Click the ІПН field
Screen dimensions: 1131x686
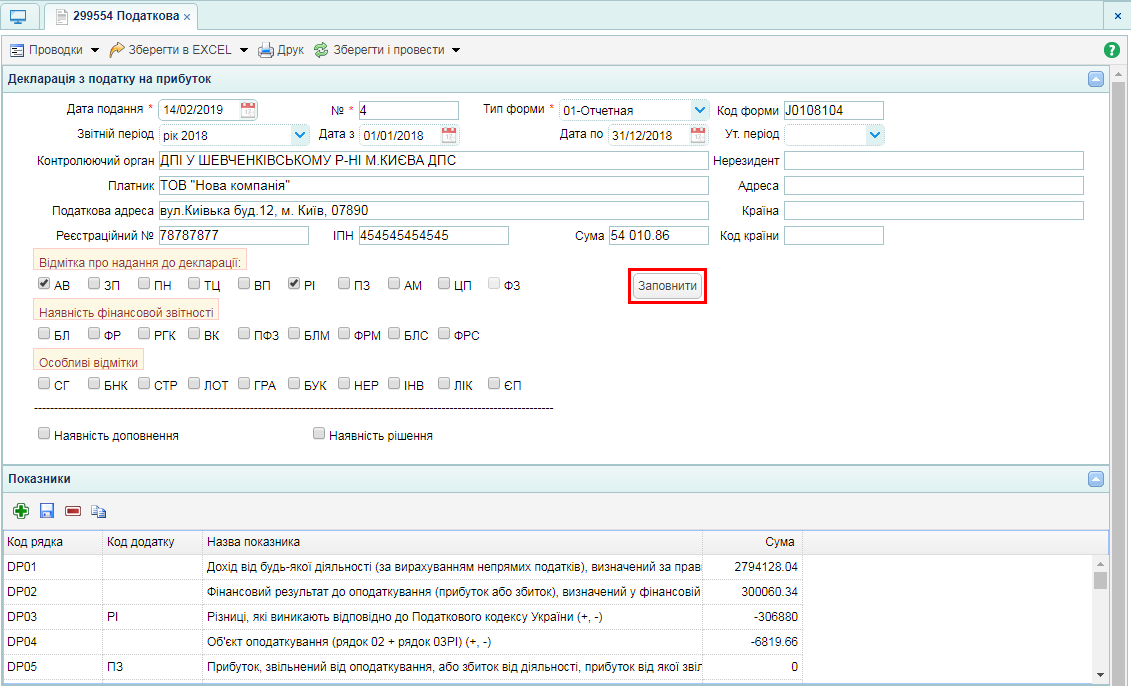point(434,235)
